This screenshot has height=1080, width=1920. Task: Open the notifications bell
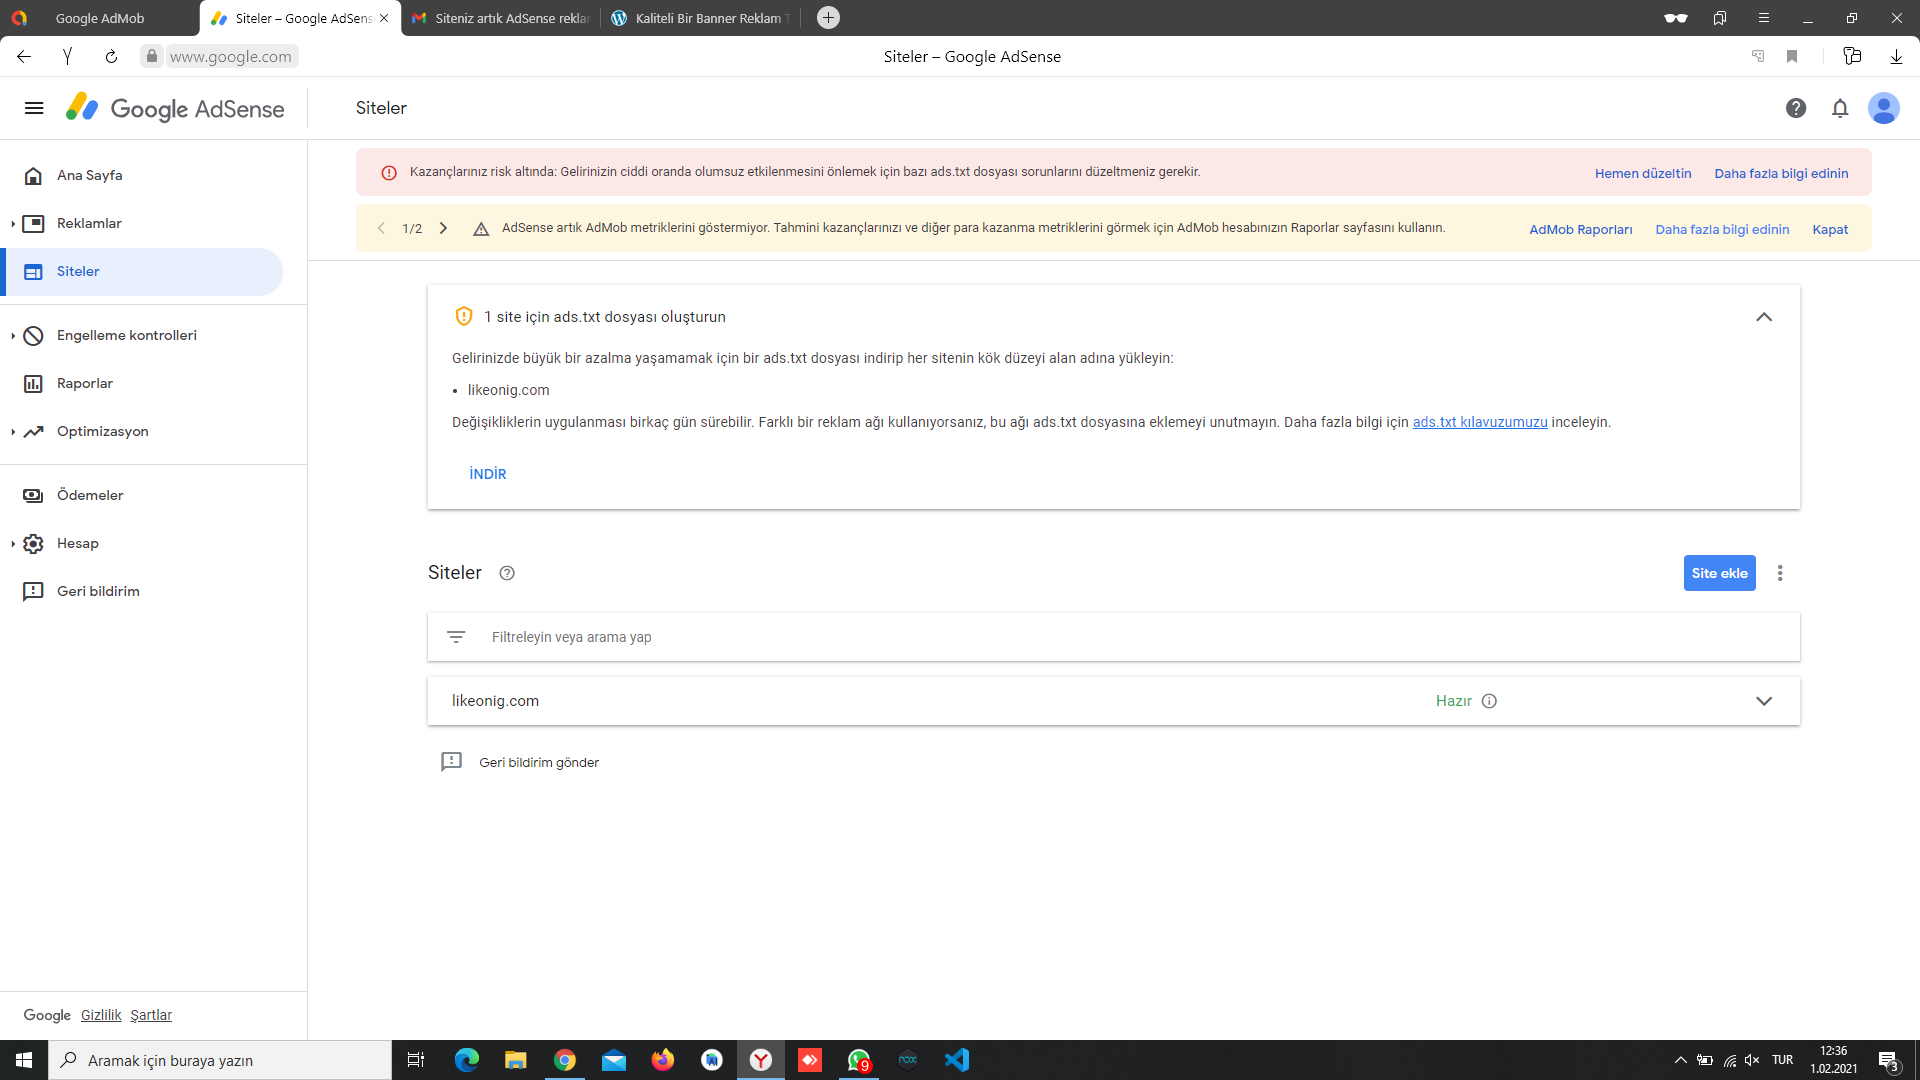pos(1840,108)
